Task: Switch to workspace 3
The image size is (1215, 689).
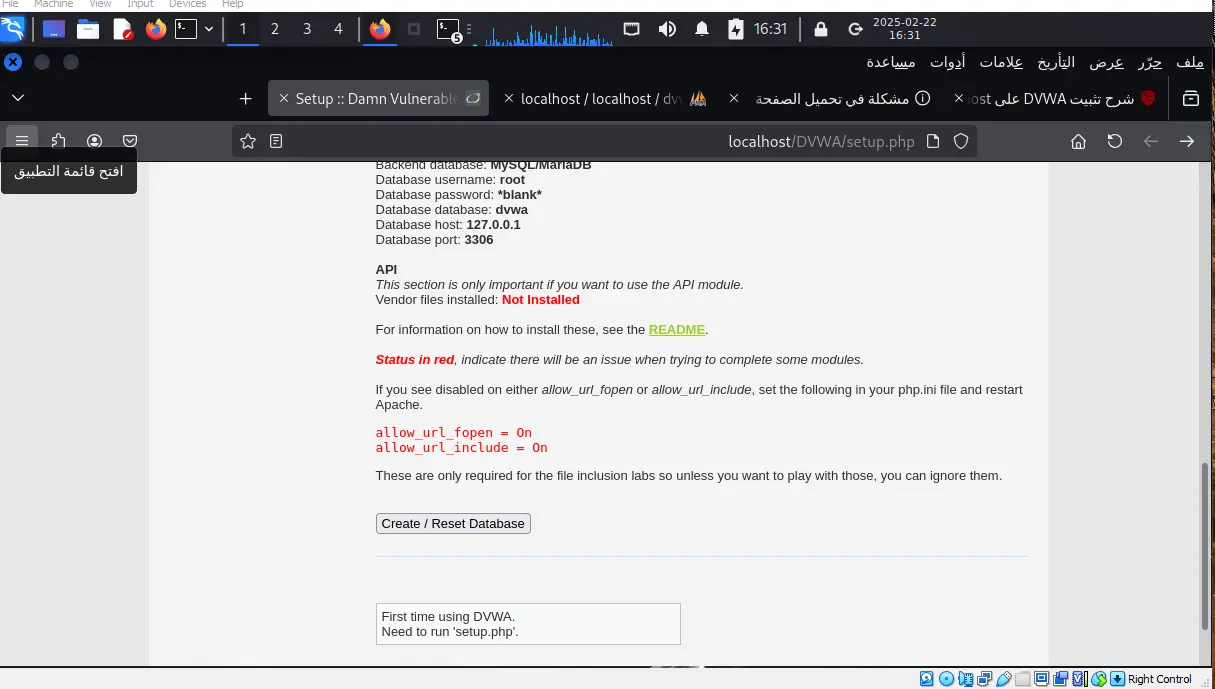Action: tap(307, 29)
